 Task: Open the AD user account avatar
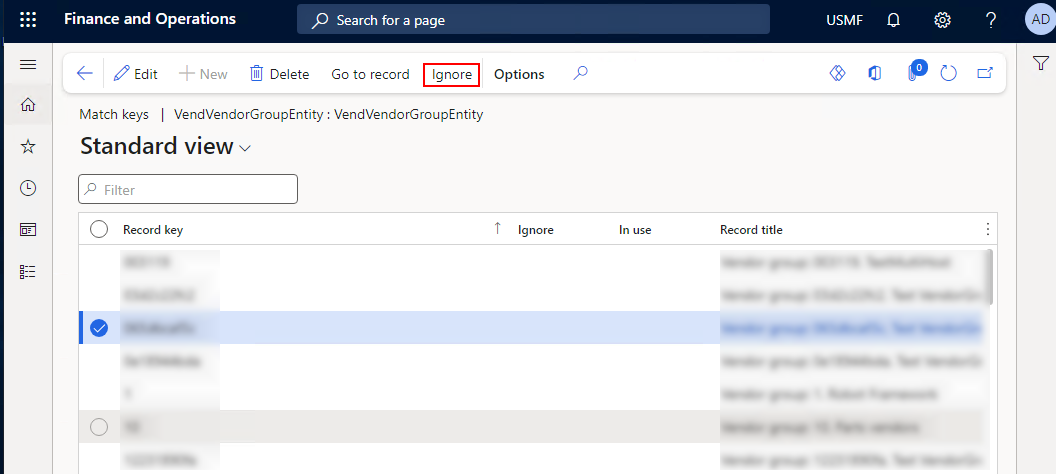pyautogui.click(x=1040, y=20)
